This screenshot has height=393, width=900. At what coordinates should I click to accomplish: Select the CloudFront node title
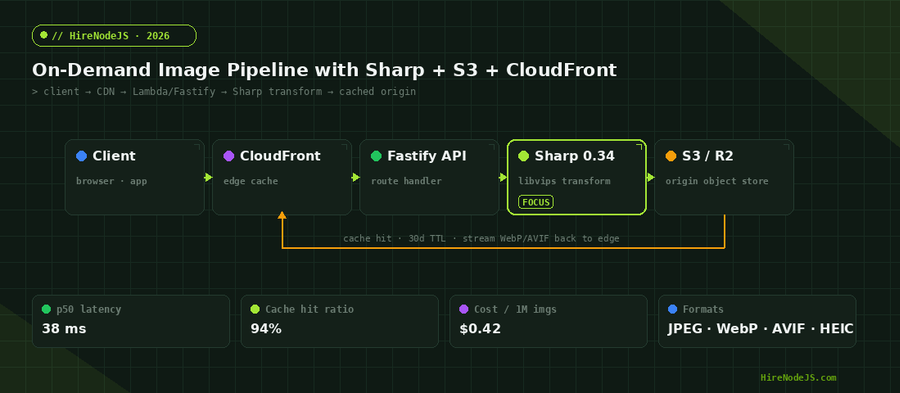click(x=280, y=156)
